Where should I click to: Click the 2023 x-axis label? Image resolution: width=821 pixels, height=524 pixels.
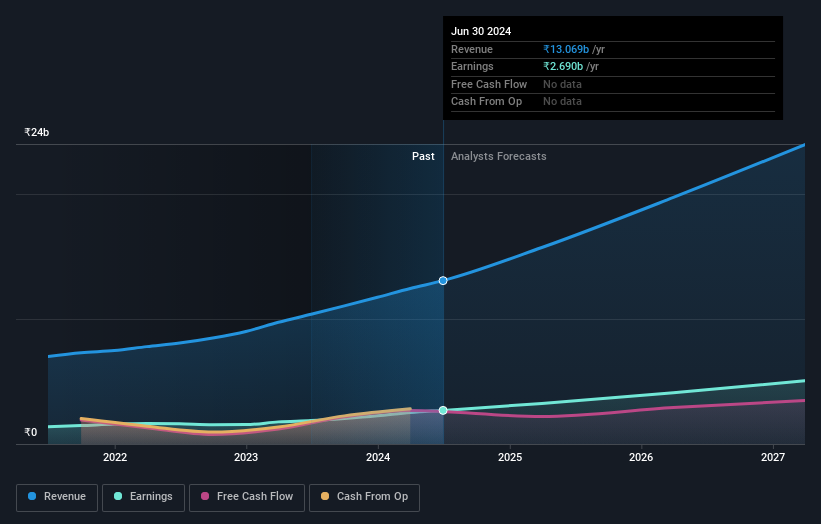tap(246, 457)
